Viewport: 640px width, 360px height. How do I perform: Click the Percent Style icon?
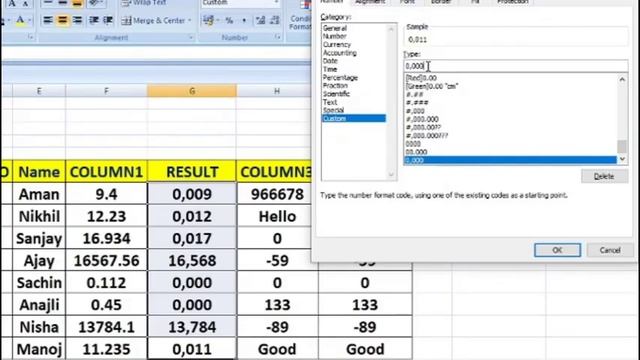(x=229, y=20)
